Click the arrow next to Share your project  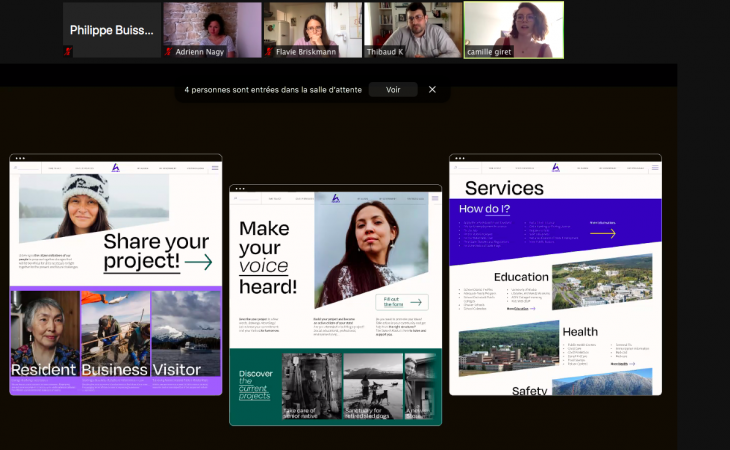pos(198,262)
